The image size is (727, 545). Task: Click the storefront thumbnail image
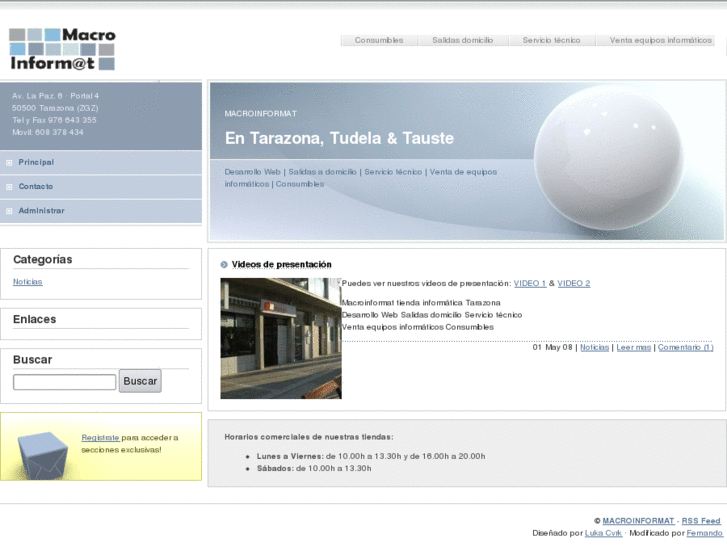[x=281, y=338]
